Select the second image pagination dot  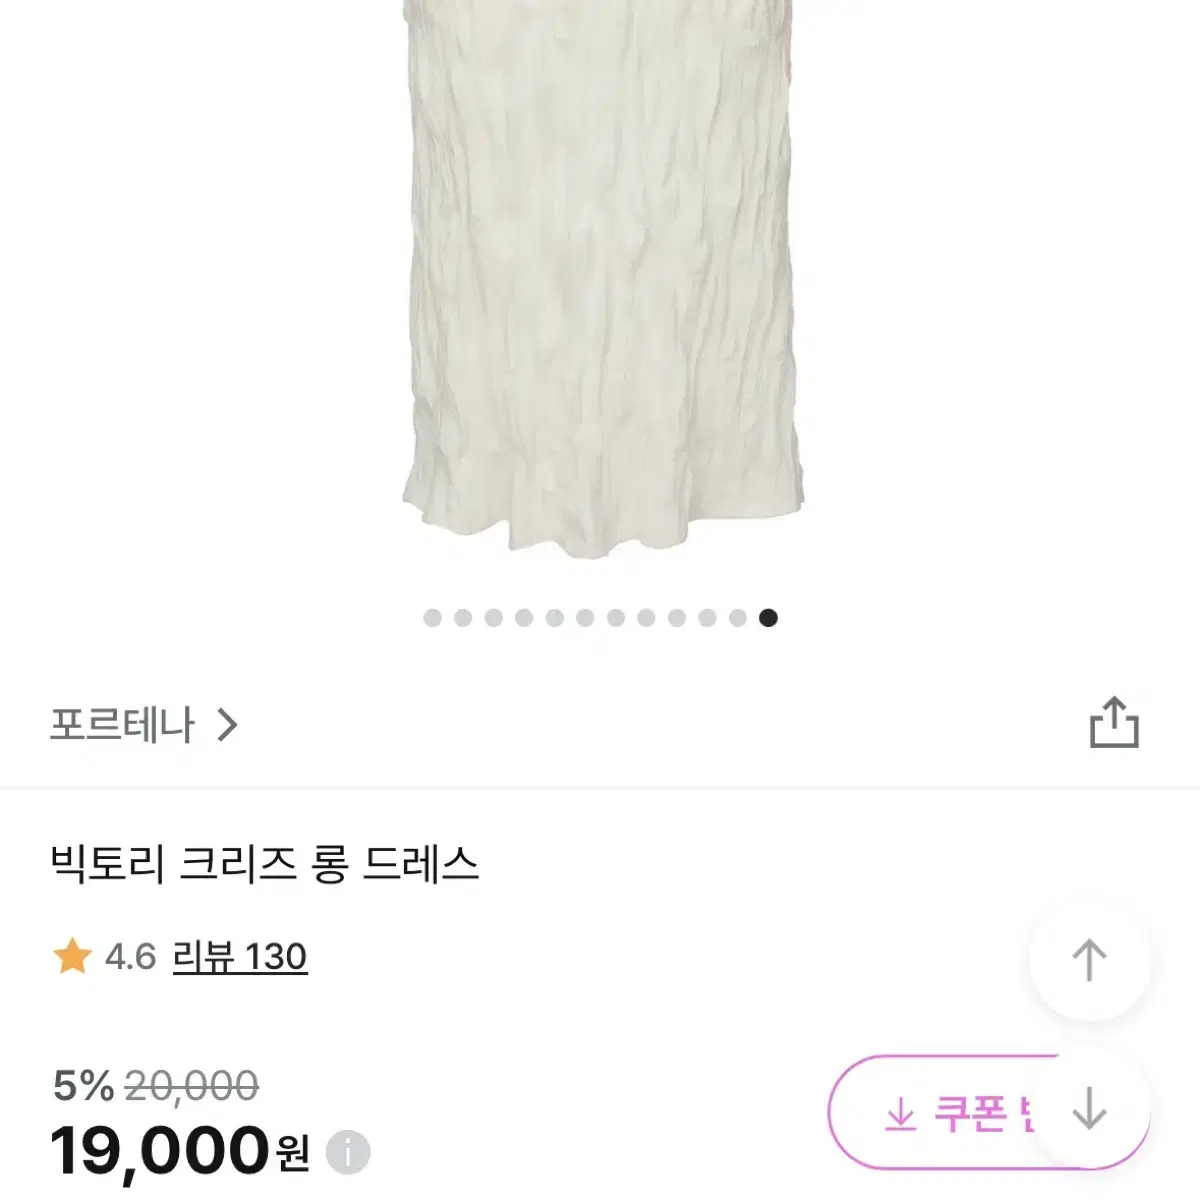[x=463, y=618]
